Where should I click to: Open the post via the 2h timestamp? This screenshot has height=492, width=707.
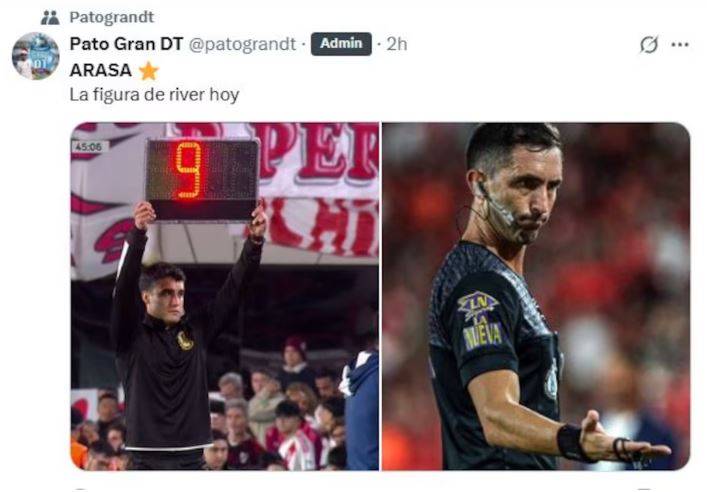coord(397,44)
